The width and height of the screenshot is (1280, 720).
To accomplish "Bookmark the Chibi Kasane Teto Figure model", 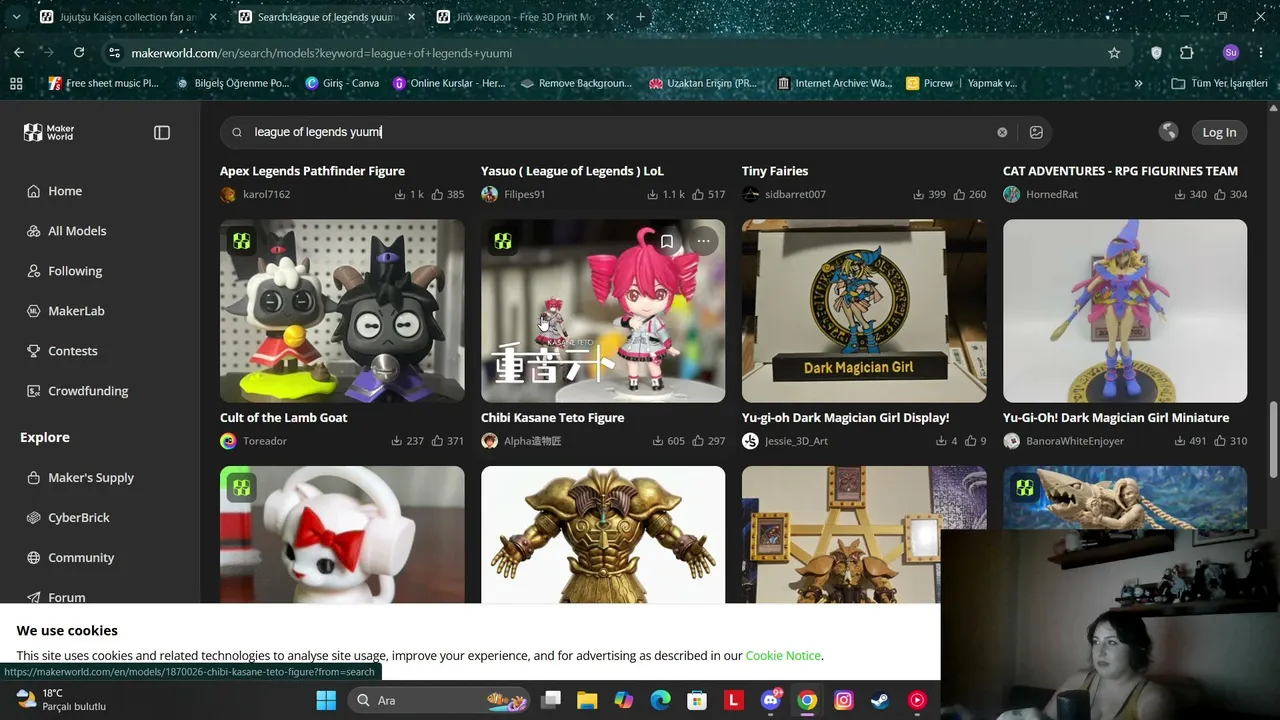I will [667, 241].
